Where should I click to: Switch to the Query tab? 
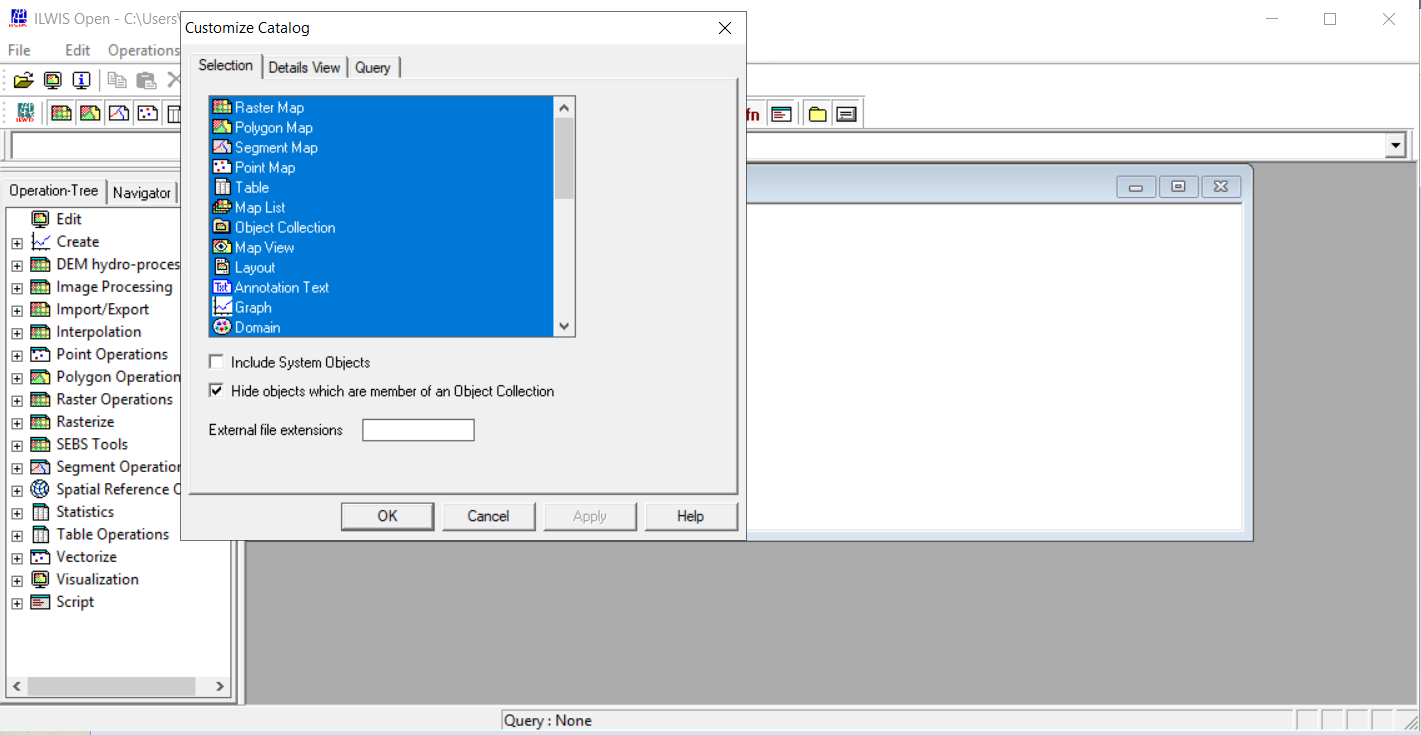tap(373, 67)
